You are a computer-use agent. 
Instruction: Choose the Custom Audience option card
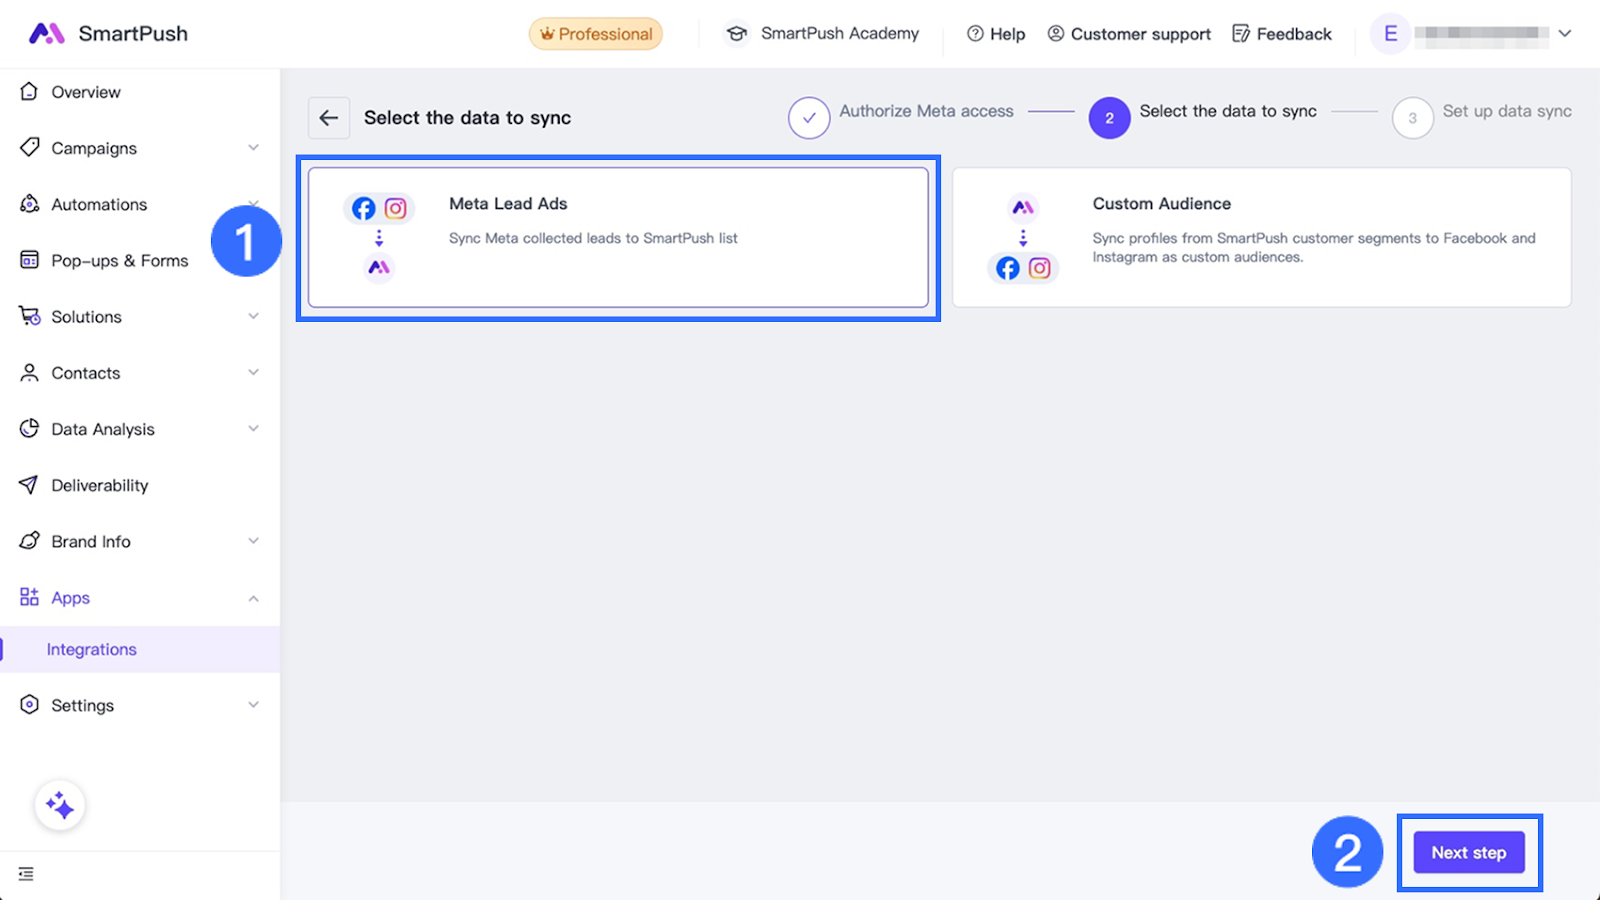(x=1261, y=238)
